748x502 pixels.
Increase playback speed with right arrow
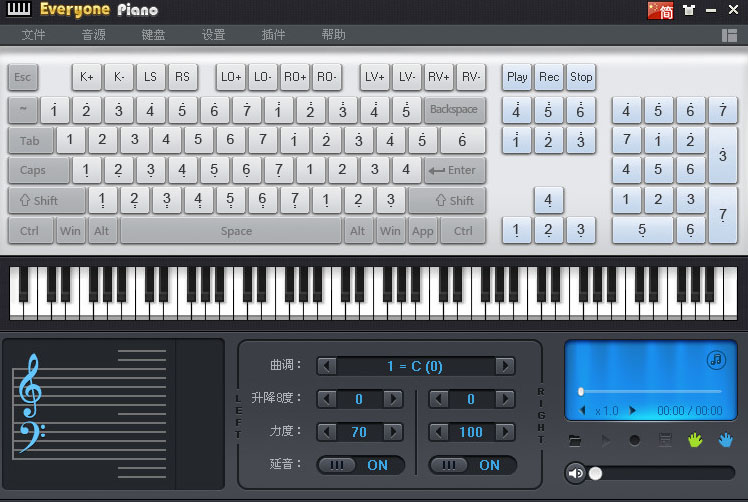click(x=632, y=410)
